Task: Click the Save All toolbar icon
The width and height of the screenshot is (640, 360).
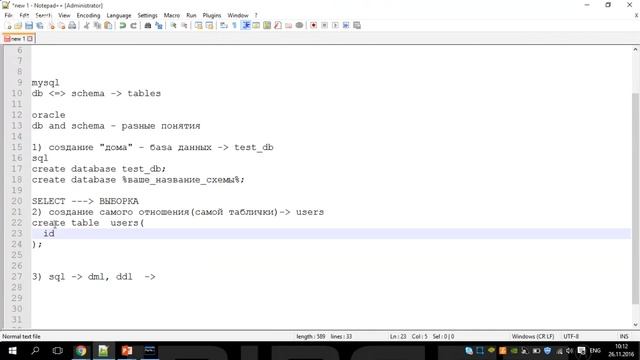Action: coord(40,25)
